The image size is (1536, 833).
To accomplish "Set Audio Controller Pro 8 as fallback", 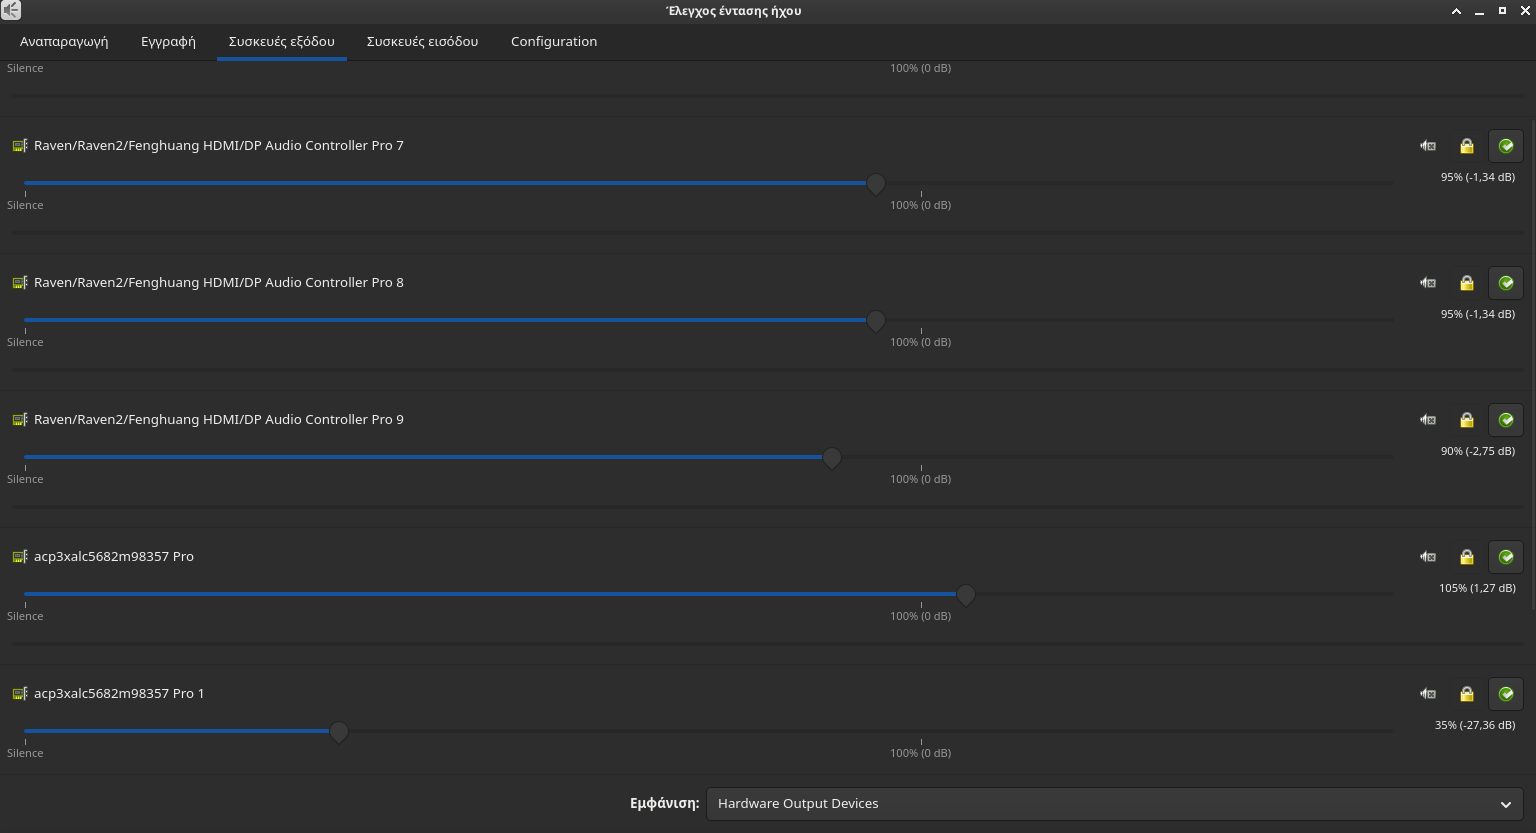I will point(1506,283).
